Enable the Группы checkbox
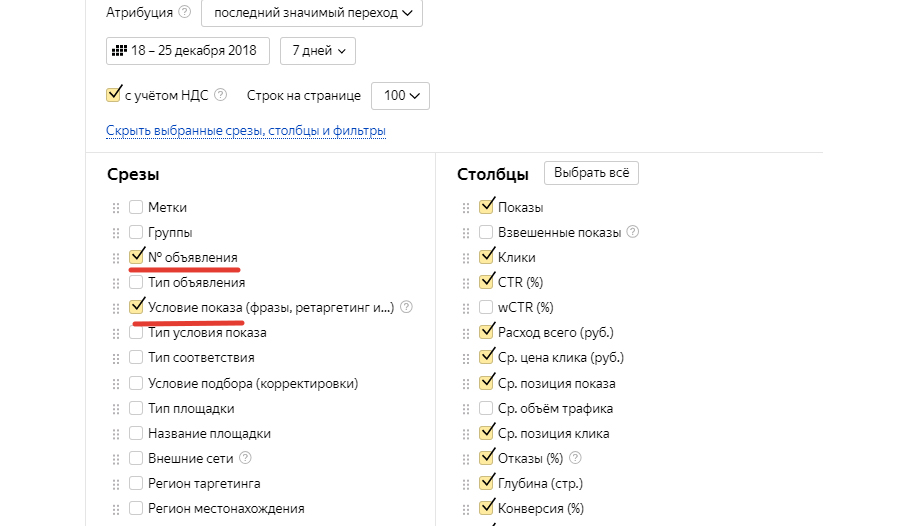 coord(136,232)
